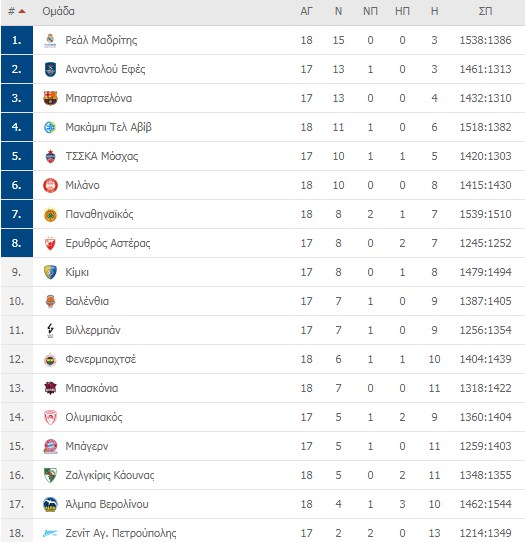Click the Ζαλγκίρις Κάουνας green logo
This screenshot has width=525, height=542.
50,475
